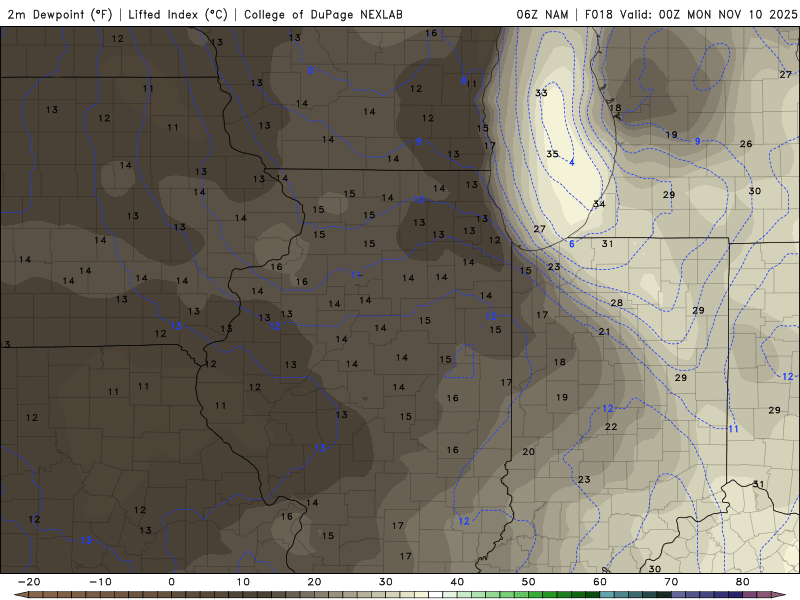Click the "80" label on the color scale
This screenshot has height=600, width=800.
tap(743, 582)
